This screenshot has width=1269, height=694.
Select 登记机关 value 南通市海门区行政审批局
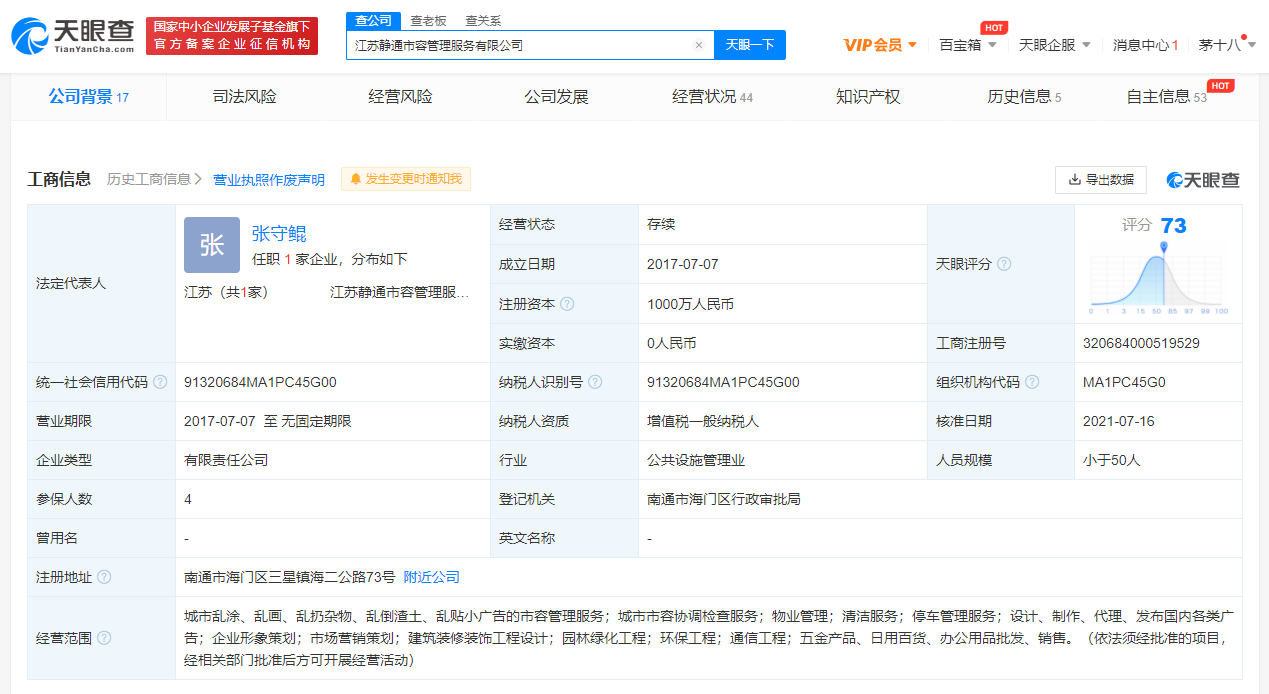pyautogui.click(x=724, y=499)
